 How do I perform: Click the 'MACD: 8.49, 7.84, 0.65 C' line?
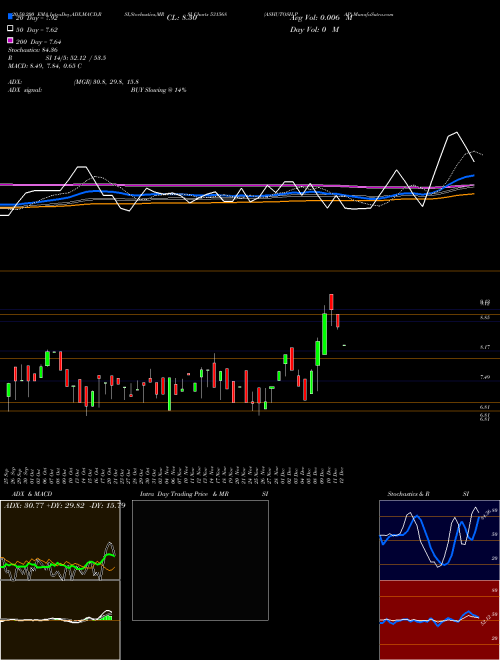tap(45, 66)
